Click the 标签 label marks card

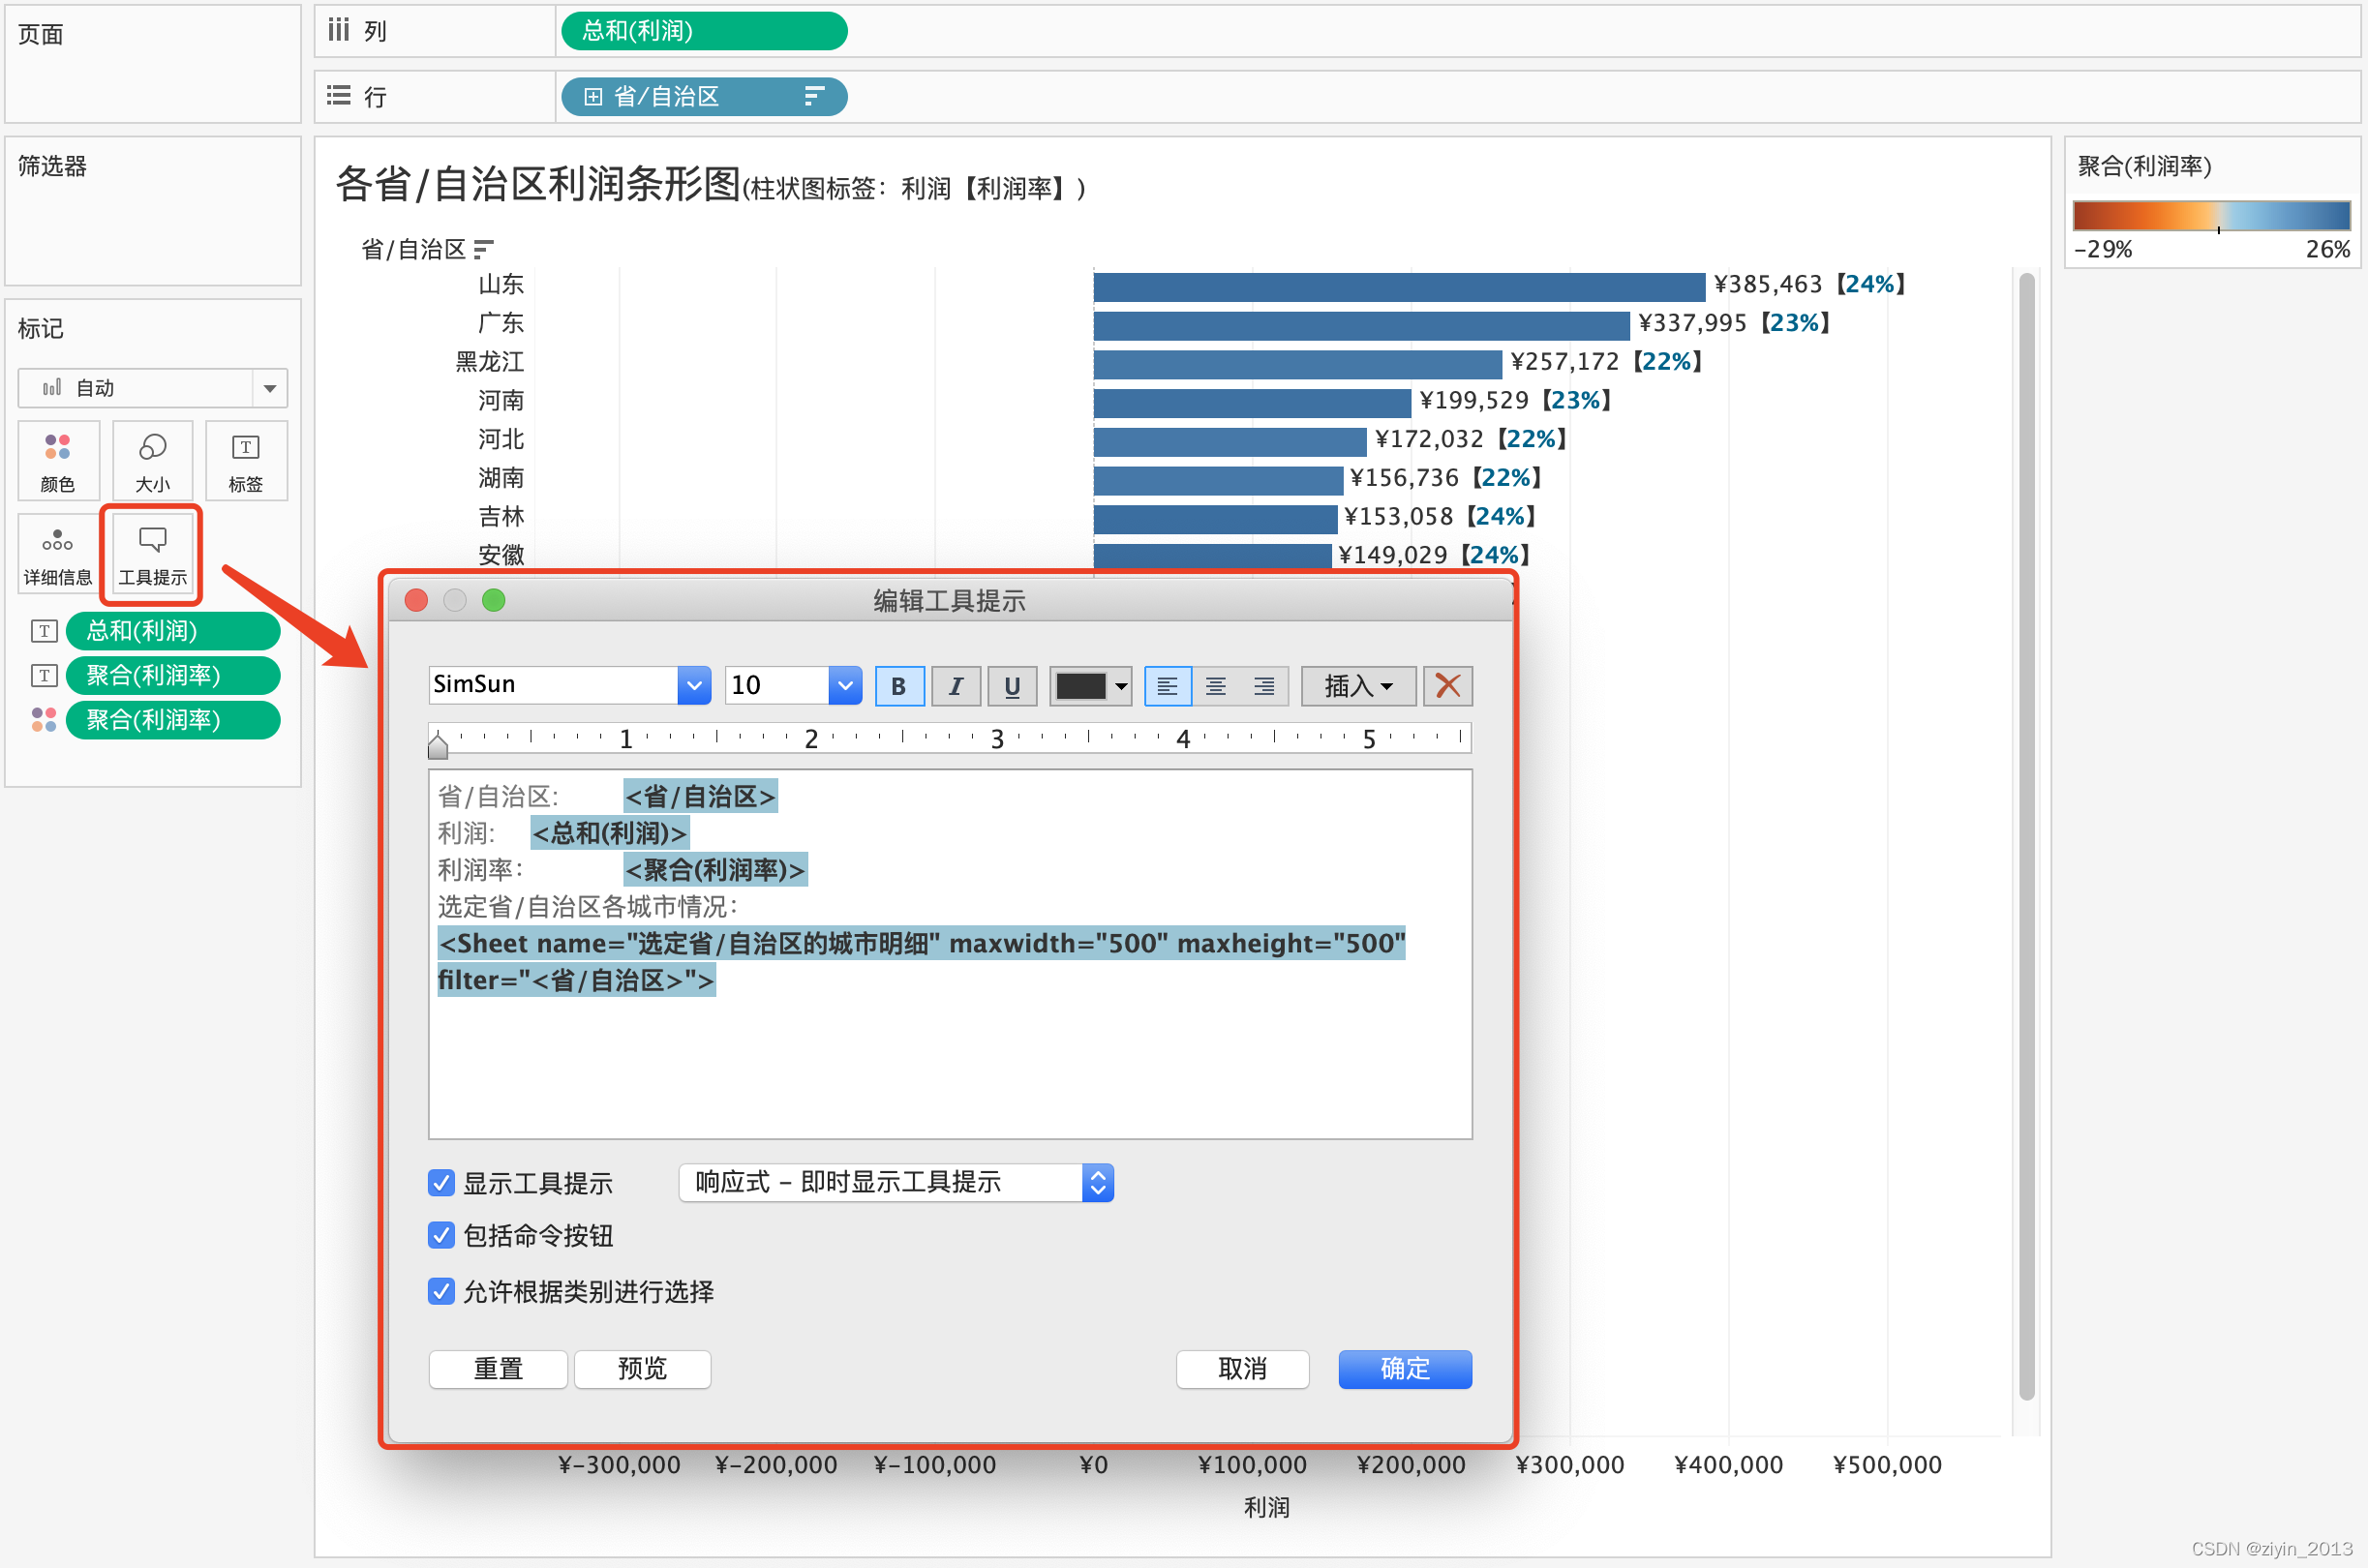245,461
